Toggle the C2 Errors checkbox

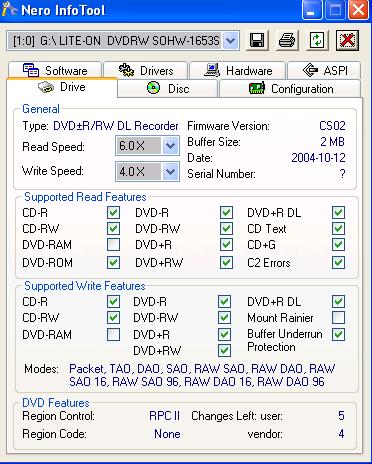[338, 263]
